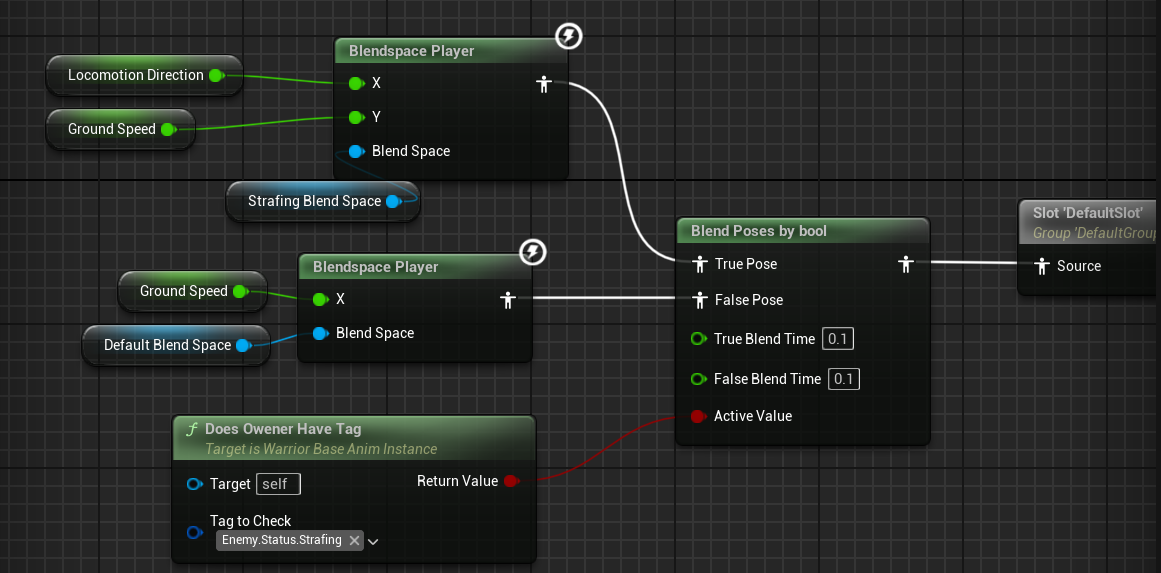
Task: Click the Target self input field
Action: click(x=278, y=484)
